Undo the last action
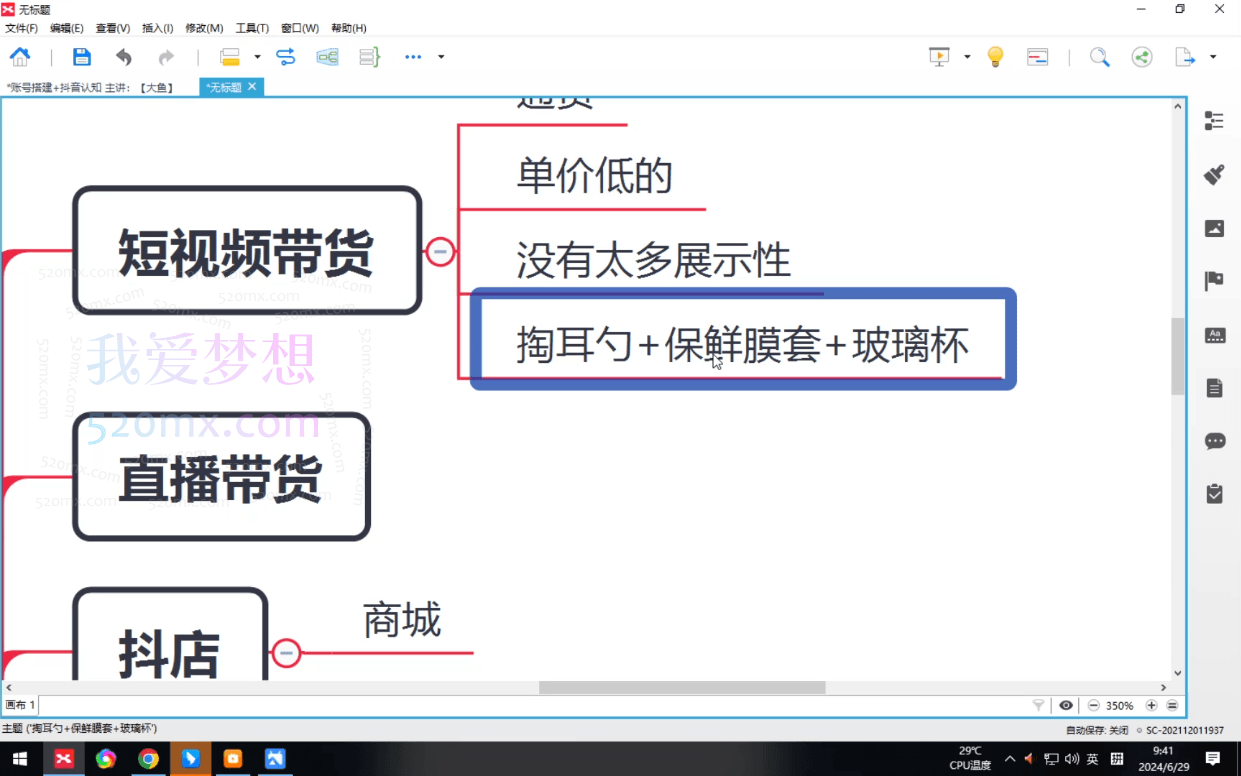1241x776 pixels. point(124,57)
